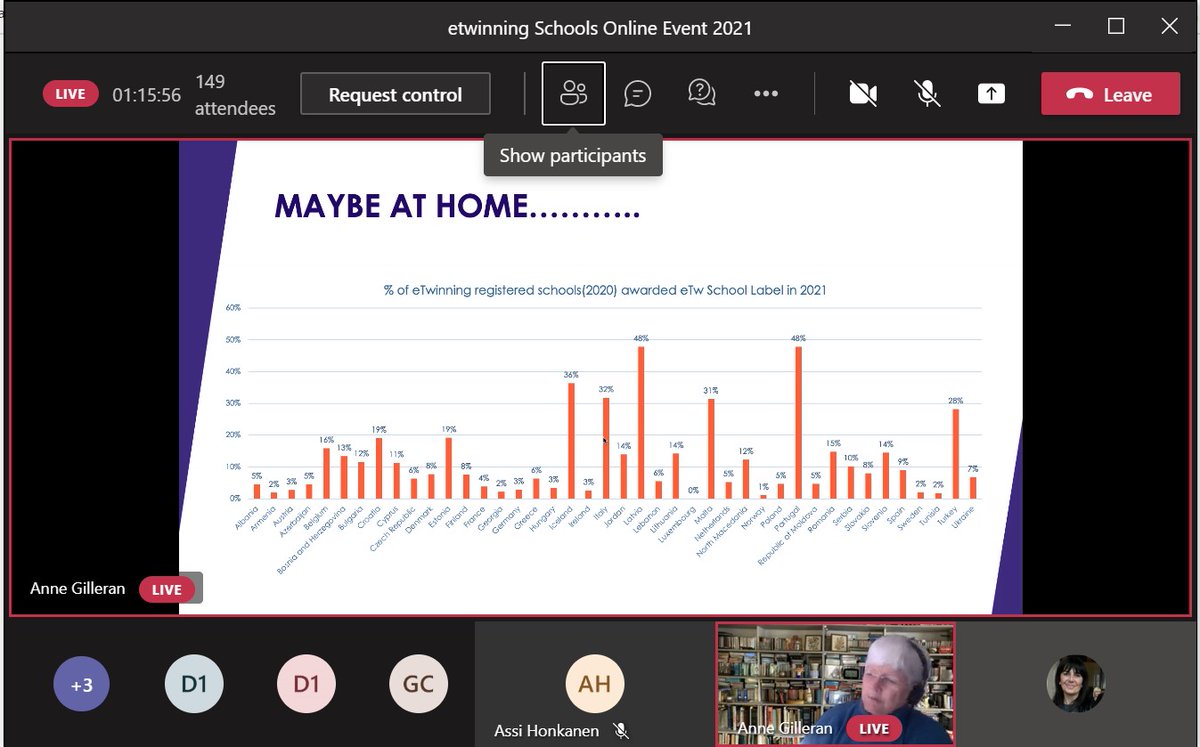Click the Request control button
This screenshot has width=1200, height=747.
tap(395, 94)
